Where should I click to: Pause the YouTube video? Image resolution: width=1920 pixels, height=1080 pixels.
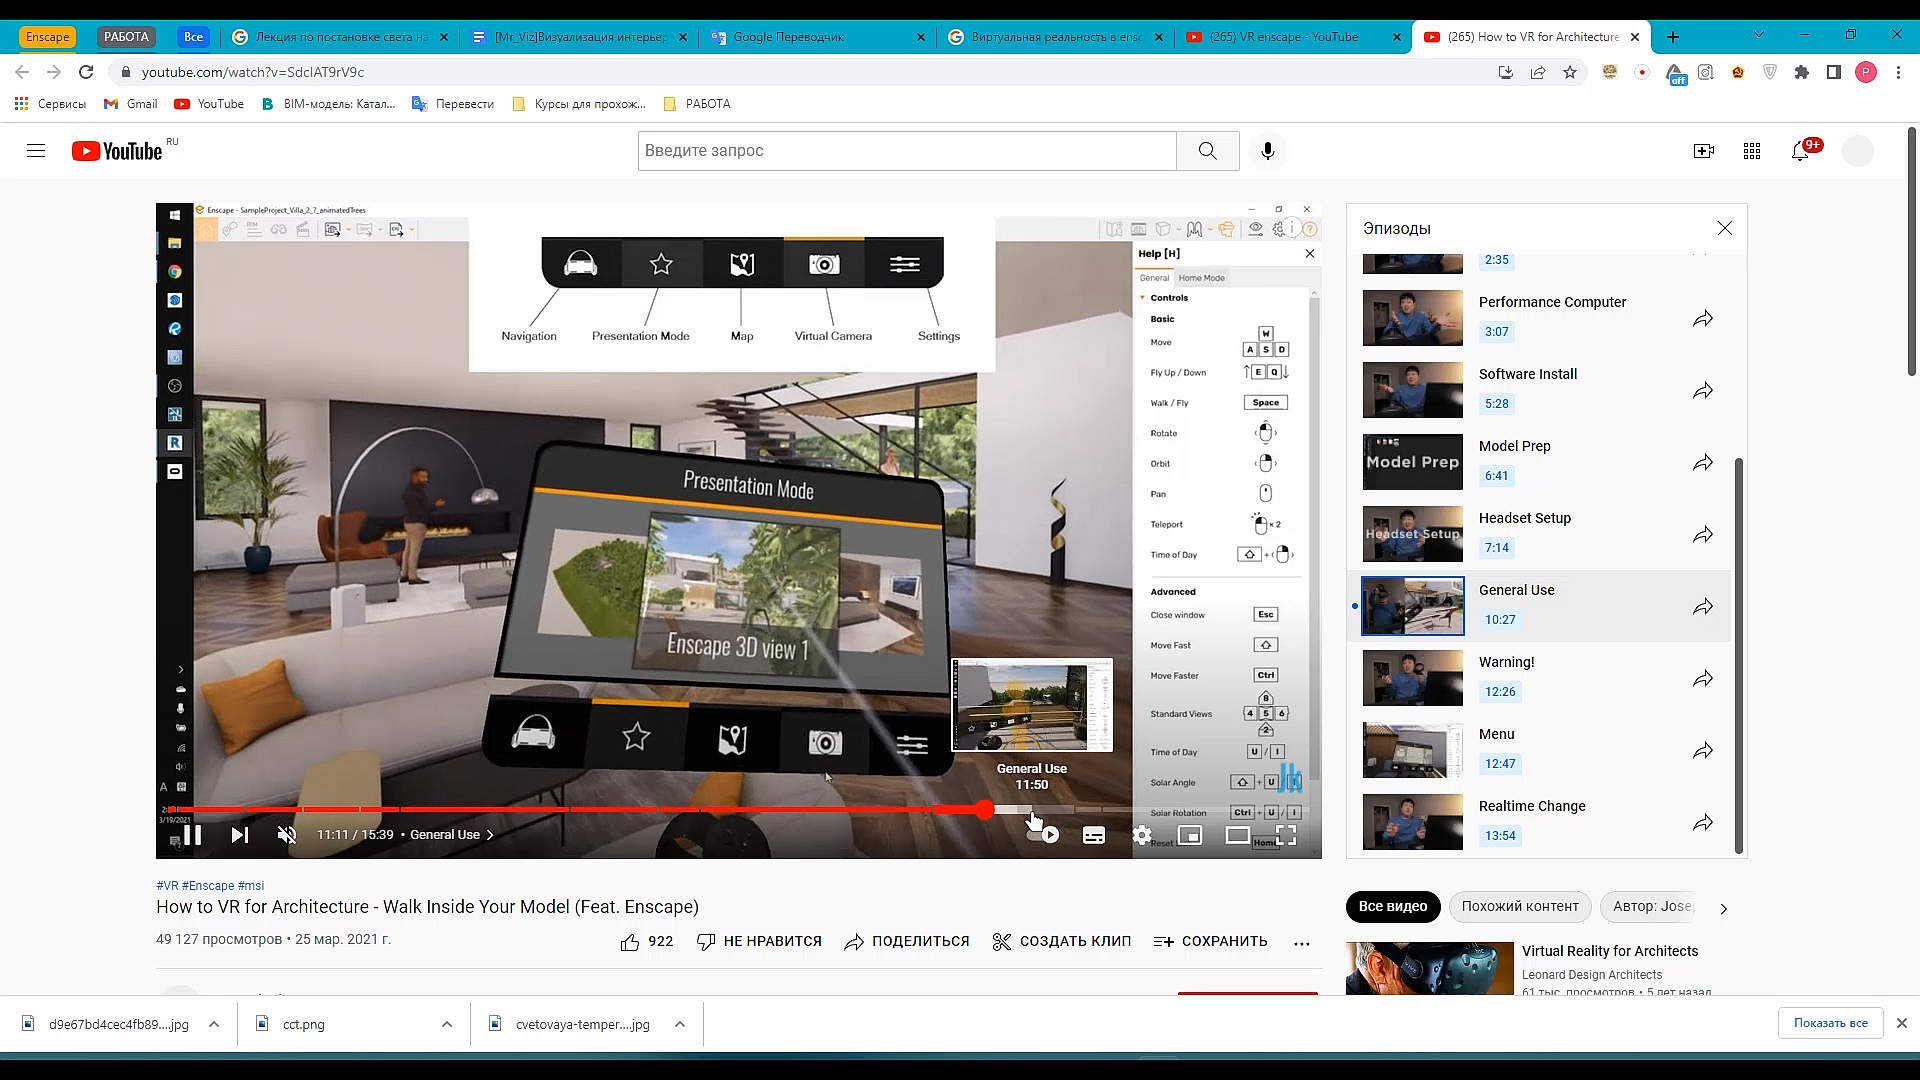[193, 835]
